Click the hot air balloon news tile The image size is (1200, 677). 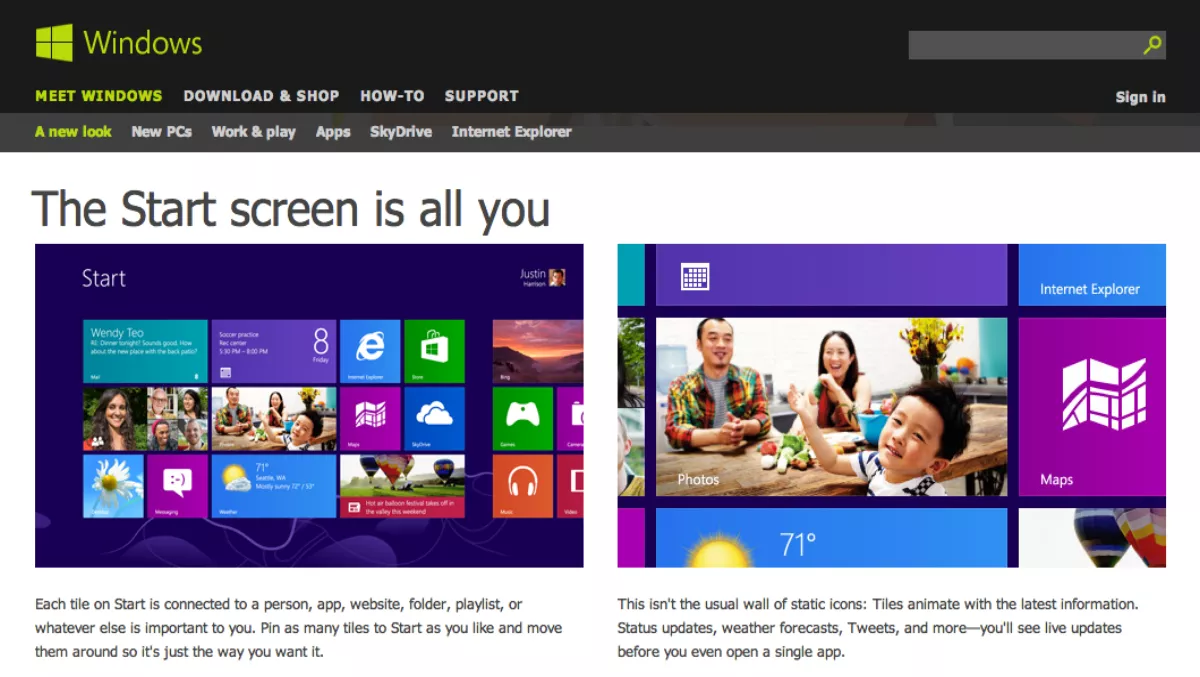click(x=402, y=486)
